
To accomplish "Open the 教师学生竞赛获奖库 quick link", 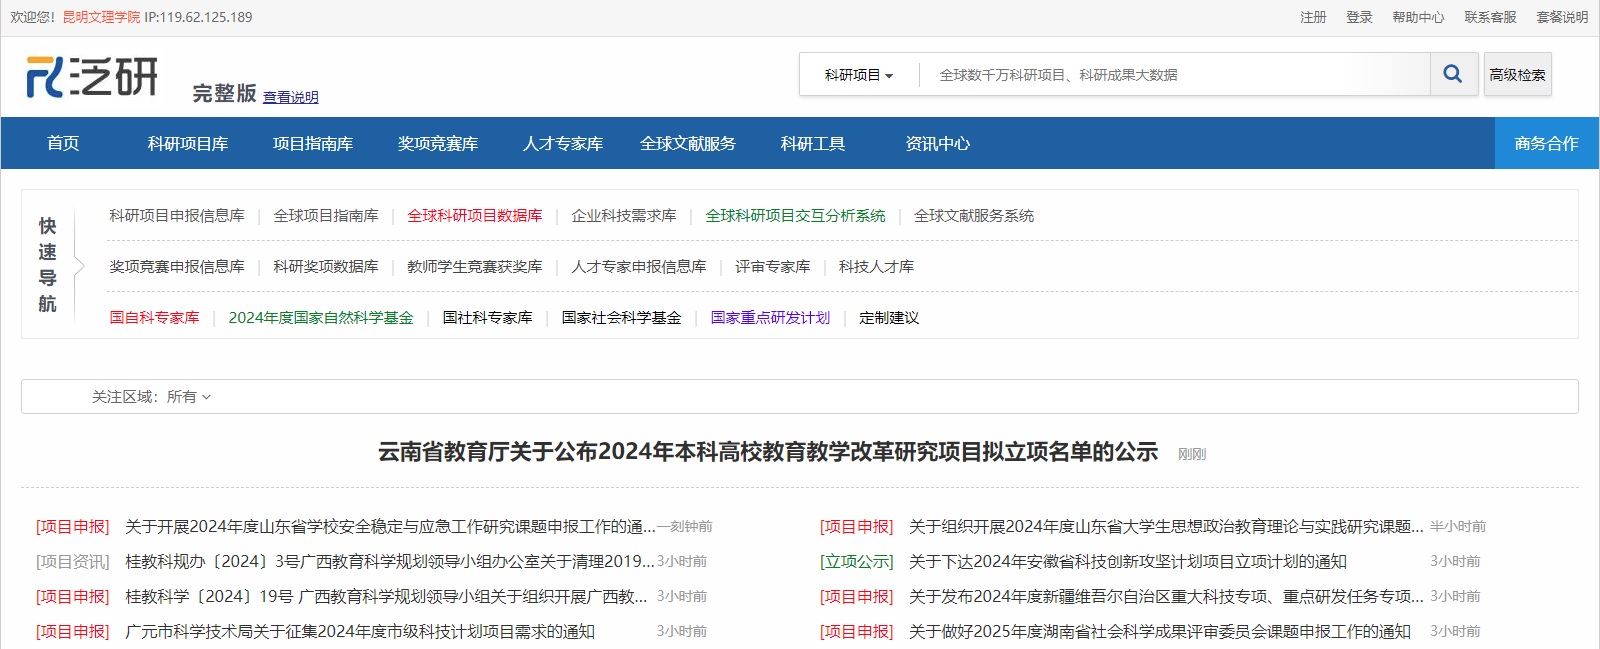I will (475, 266).
